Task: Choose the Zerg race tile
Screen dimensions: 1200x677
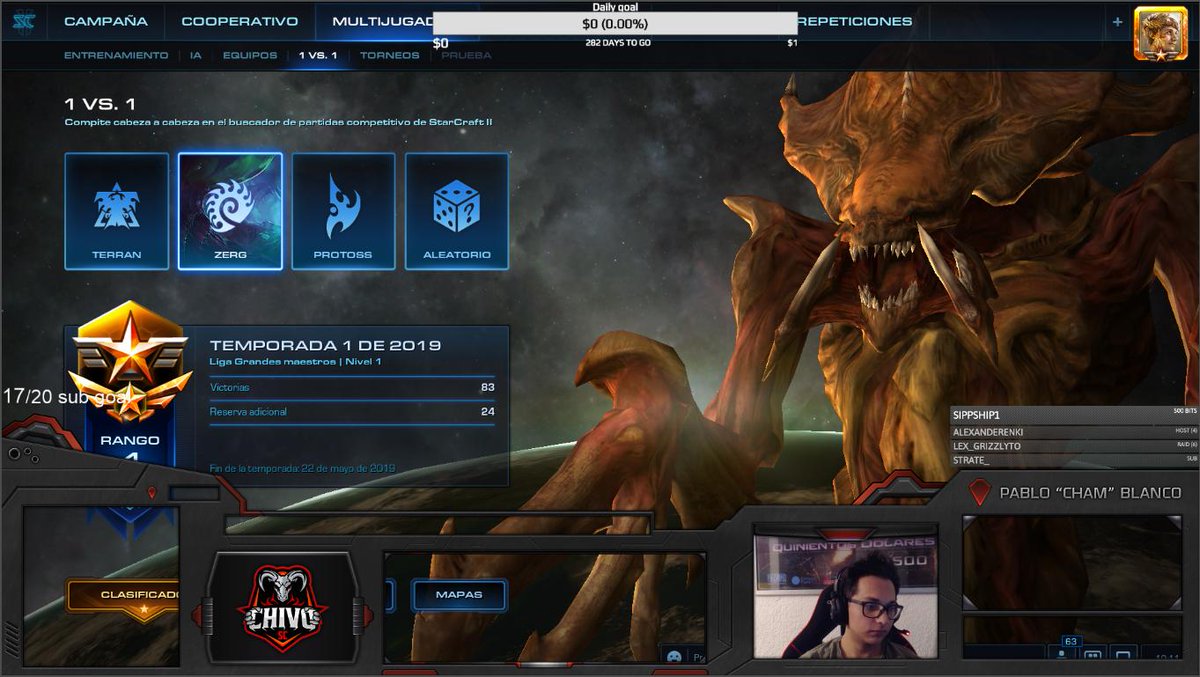Action: [x=230, y=211]
